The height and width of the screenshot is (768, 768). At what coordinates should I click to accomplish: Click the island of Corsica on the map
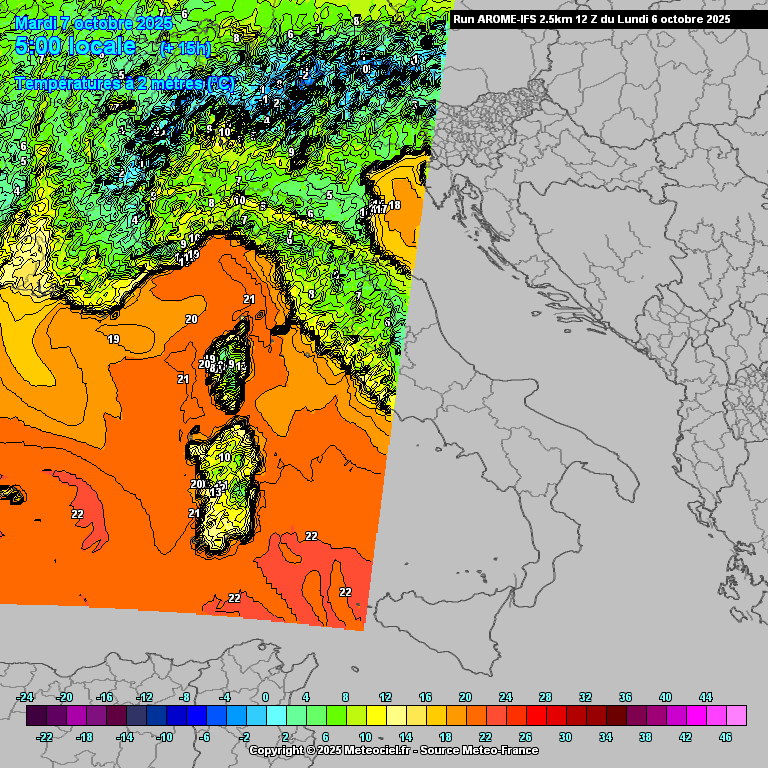coord(232,358)
